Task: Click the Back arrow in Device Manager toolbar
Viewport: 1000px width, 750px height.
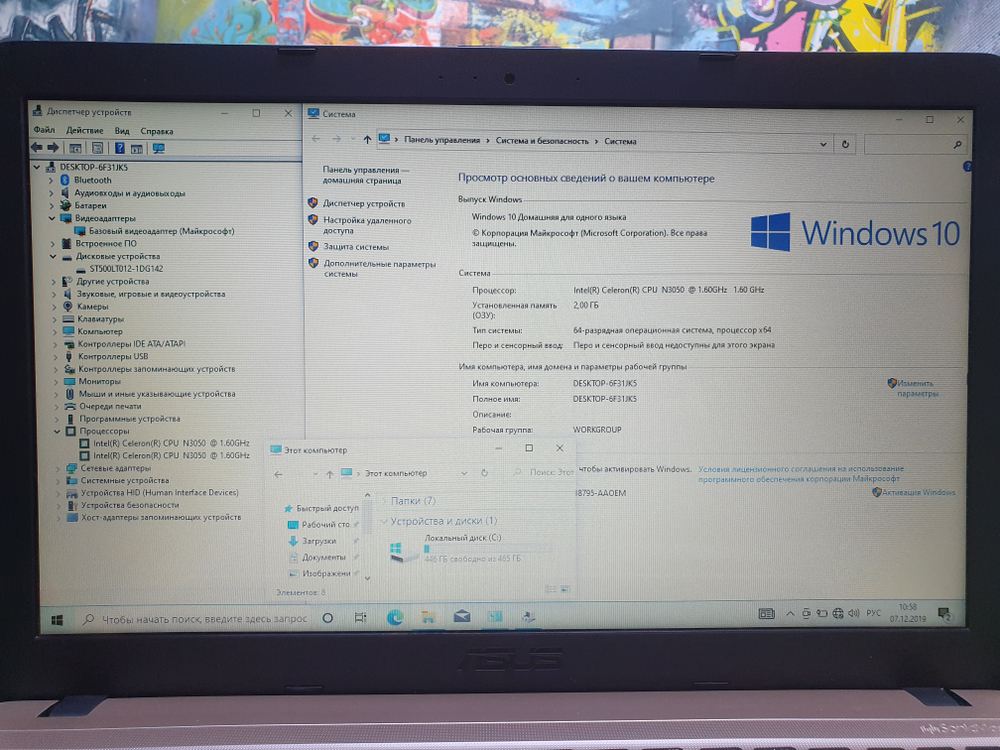Action: [x=37, y=147]
